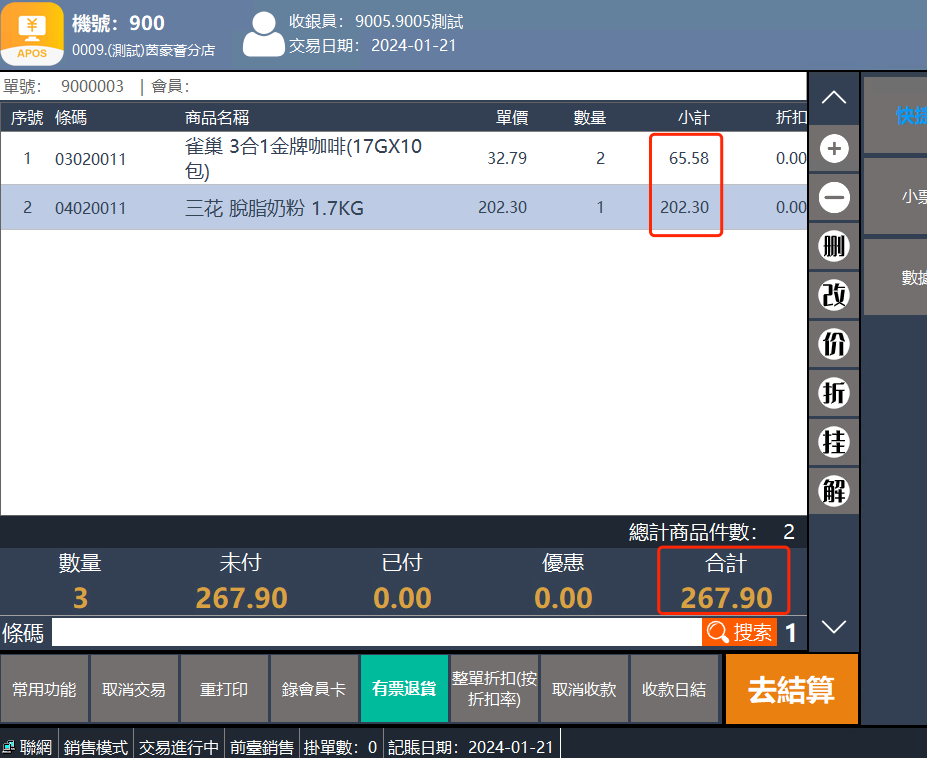Click the cashier user avatar icon
This screenshot has height=758, width=927.
click(264, 34)
